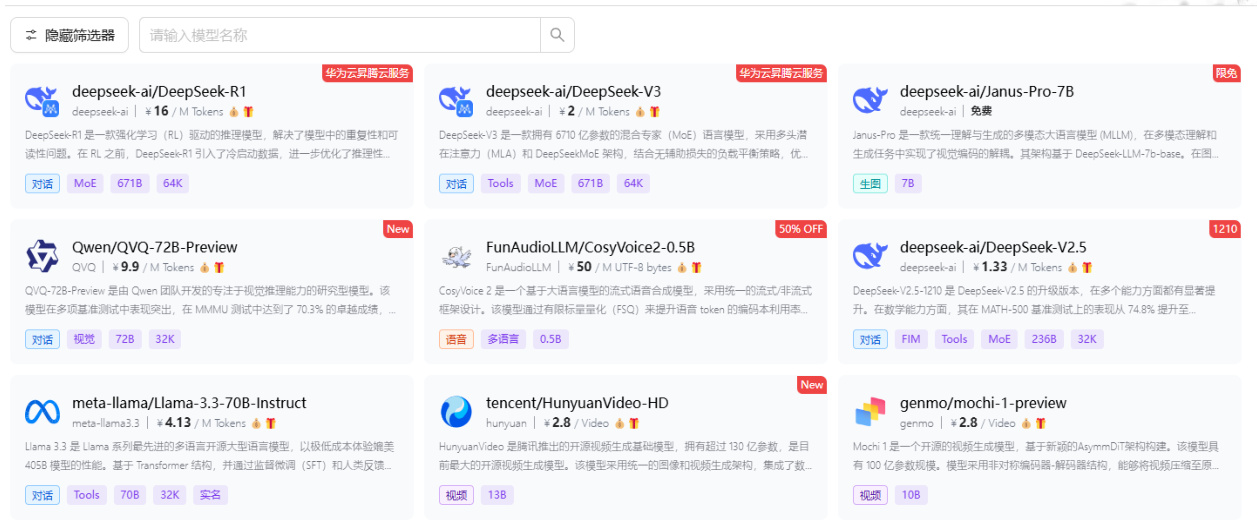The width and height of the screenshot is (1257, 528).
Task: Click the fire icon on the DeepSeek-V3 card
Action: coord(641,112)
